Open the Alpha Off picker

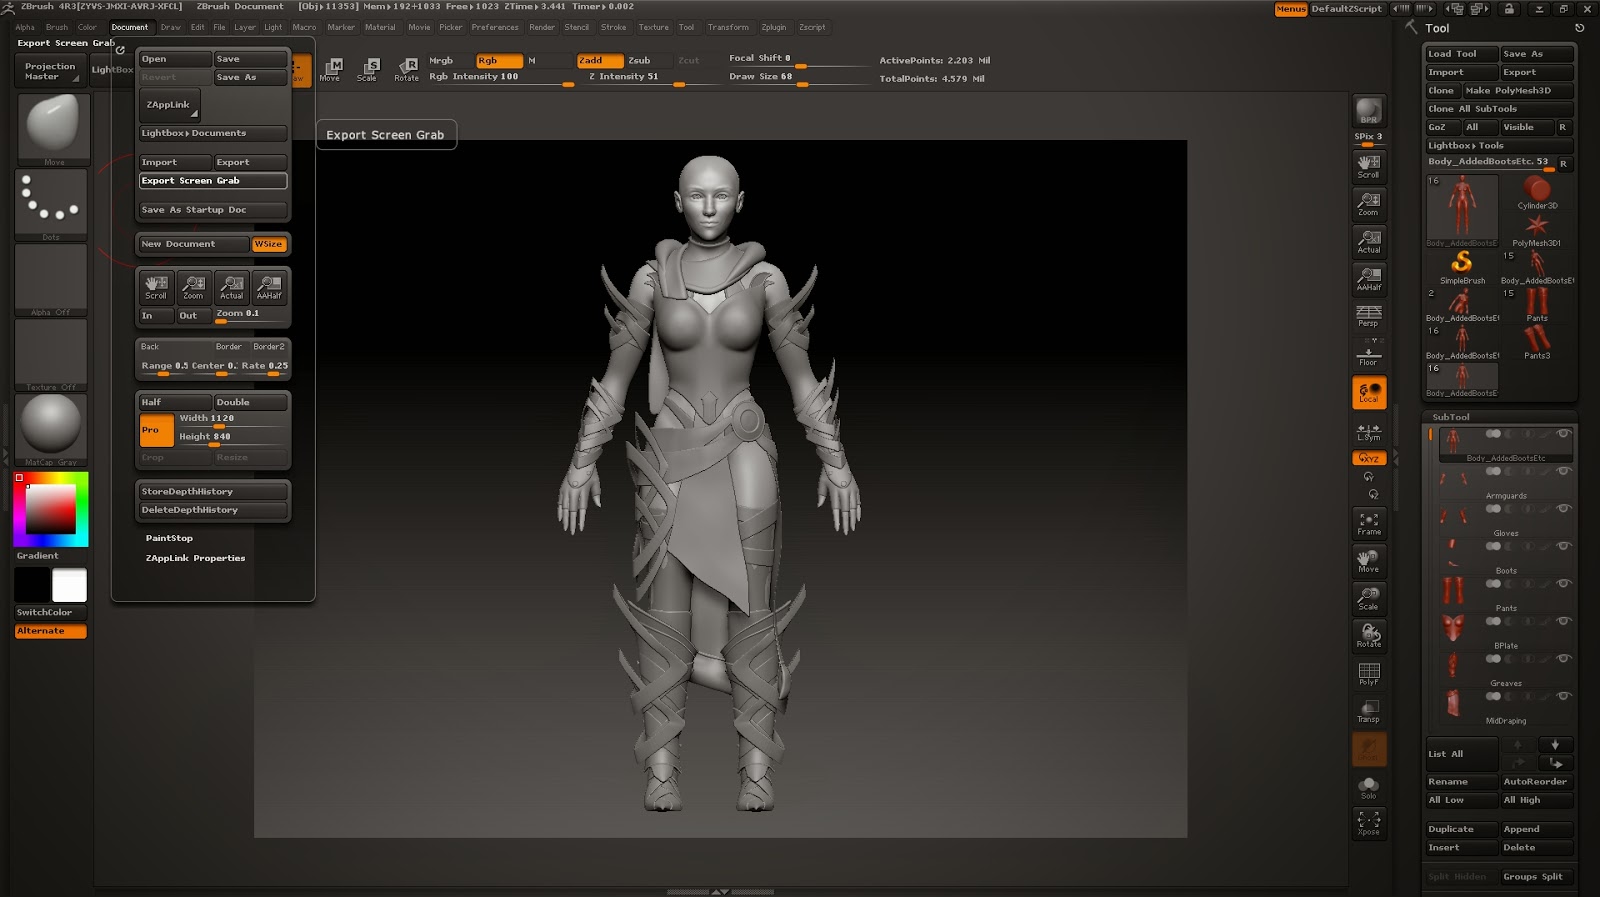(x=51, y=281)
